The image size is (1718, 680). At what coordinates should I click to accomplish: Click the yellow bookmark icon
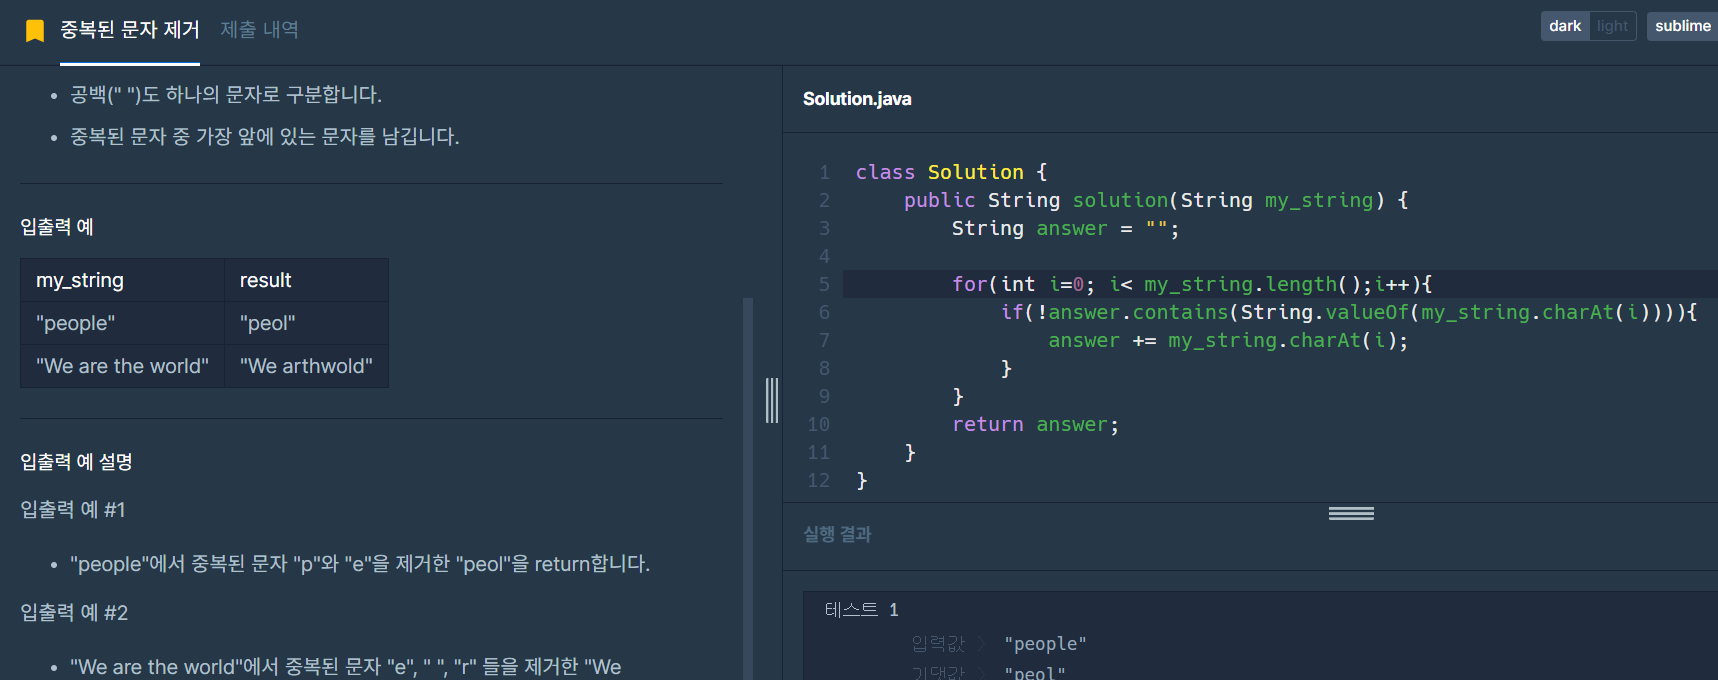coord(35,31)
